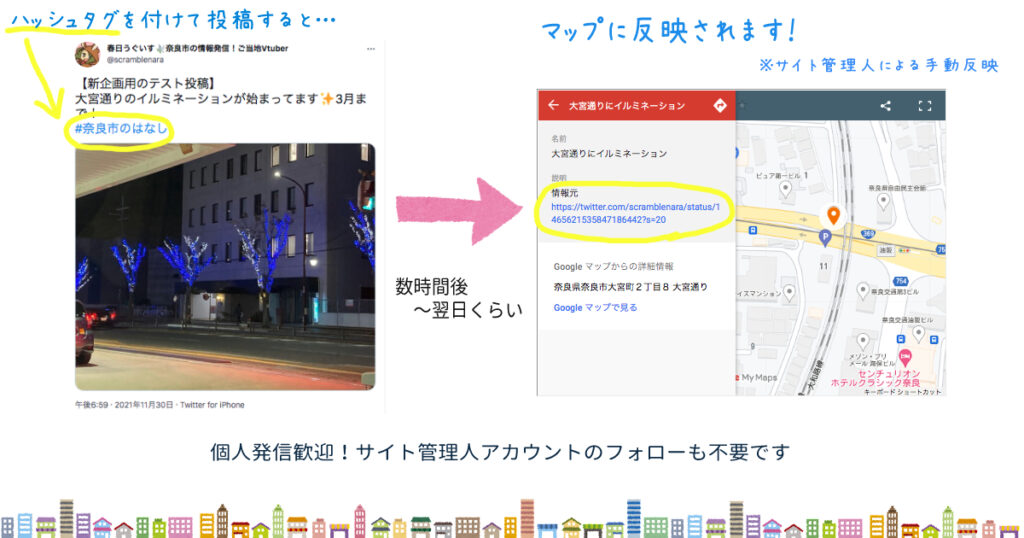This screenshot has width=1024, height=538.
Task: Click the blue parking P marker
Action: pyautogui.click(x=825, y=237)
